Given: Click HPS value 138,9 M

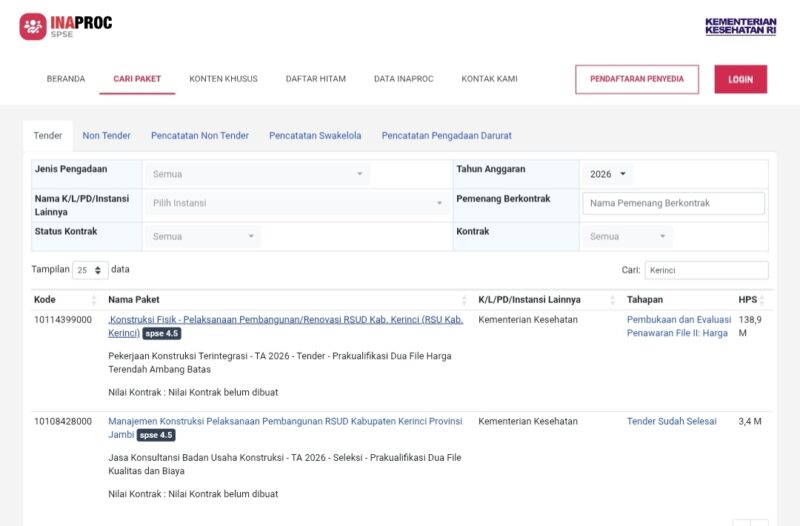Looking at the screenshot, I should click(x=749, y=326).
